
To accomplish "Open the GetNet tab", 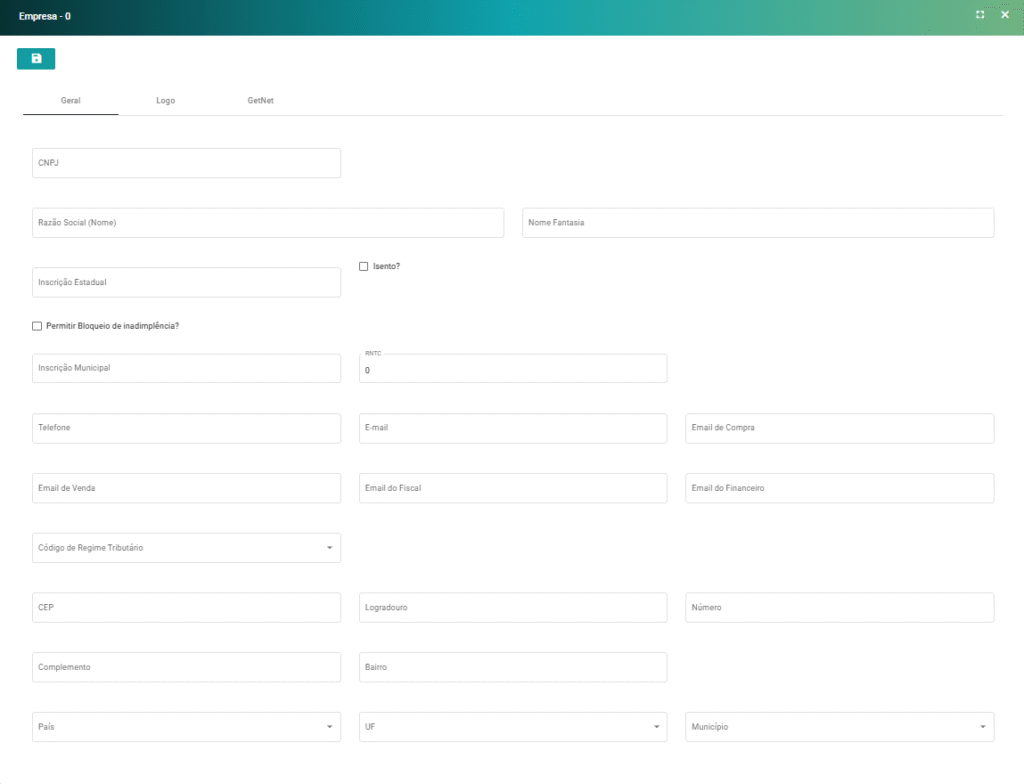I will click(x=261, y=101).
